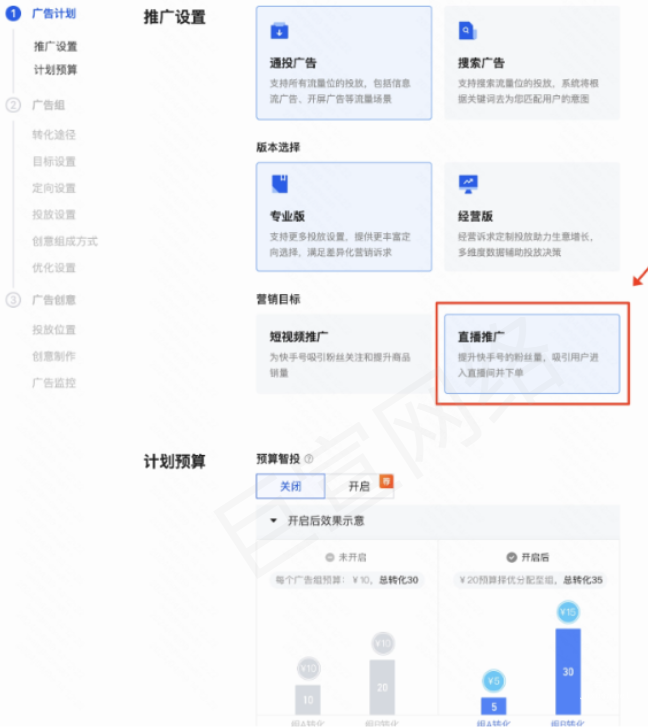This screenshot has height=727, width=648.
Task: Click the 营销目标 section label
Action: [278, 299]
